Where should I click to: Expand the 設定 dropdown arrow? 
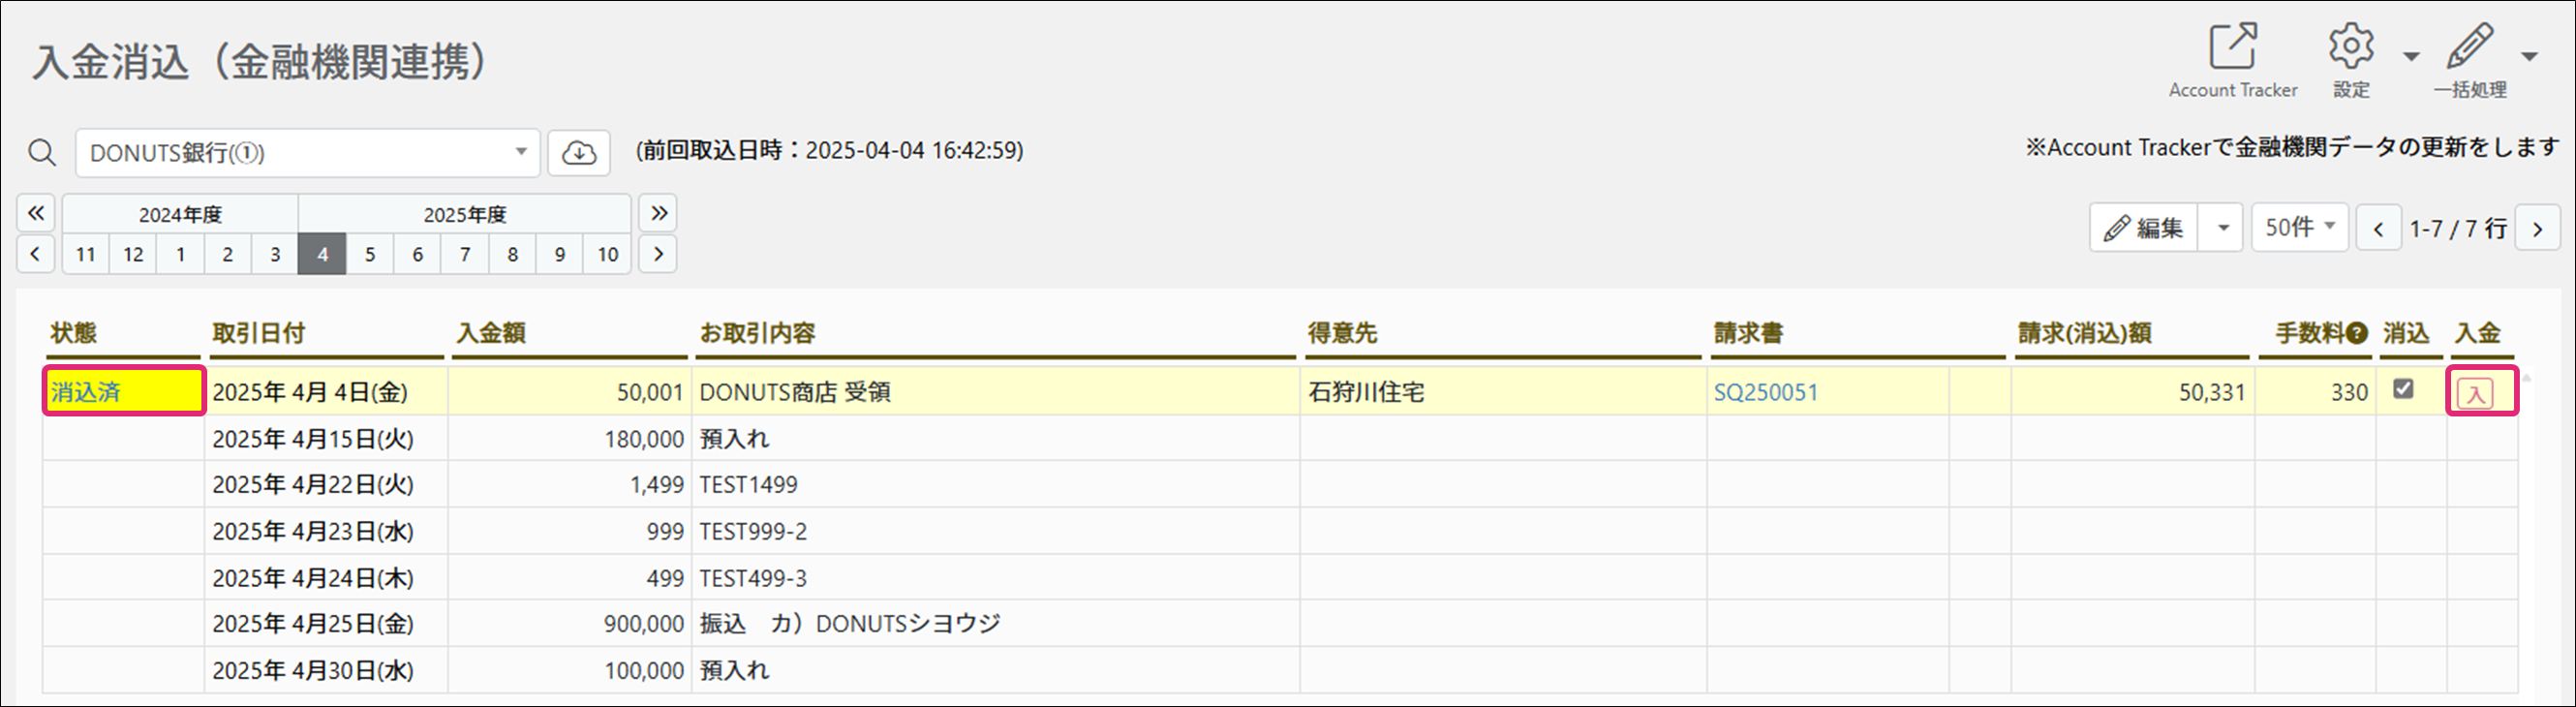pyautogui.click(x=2411, y=56)
